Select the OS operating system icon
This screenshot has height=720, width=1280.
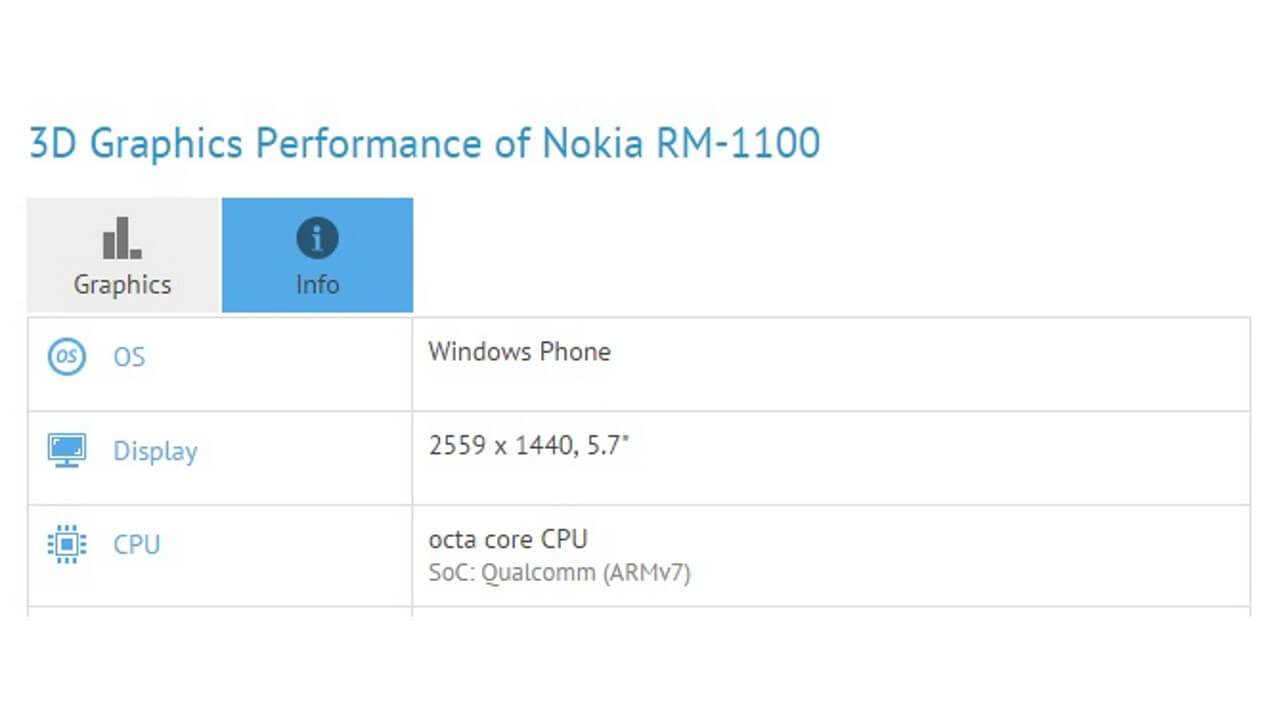pyautogui.click(x=66, y=356)
